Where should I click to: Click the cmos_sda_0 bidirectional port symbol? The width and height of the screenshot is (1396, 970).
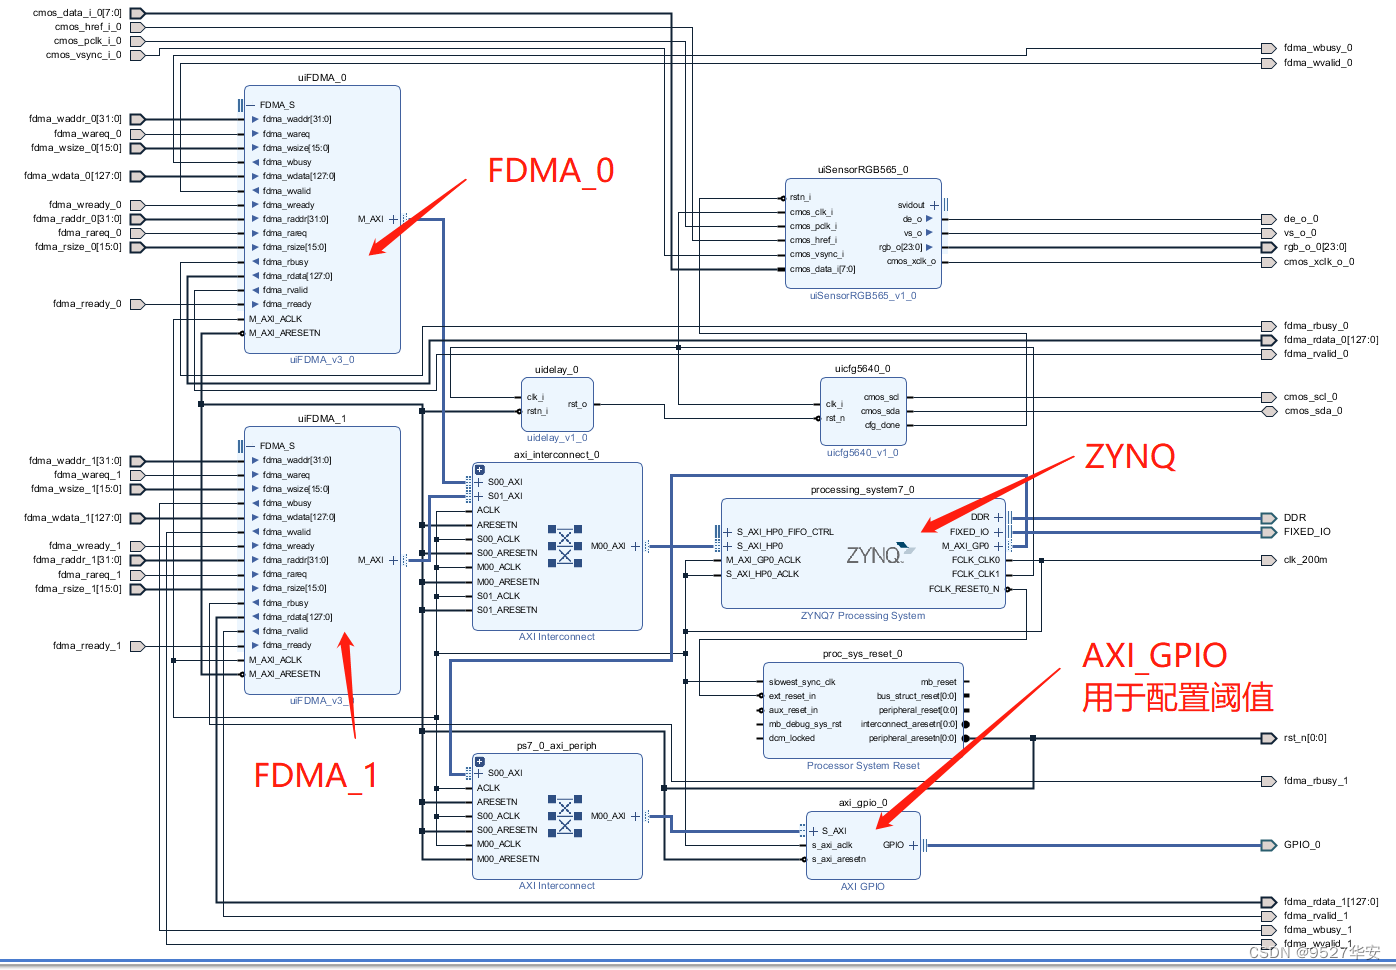click(1268, 411)
